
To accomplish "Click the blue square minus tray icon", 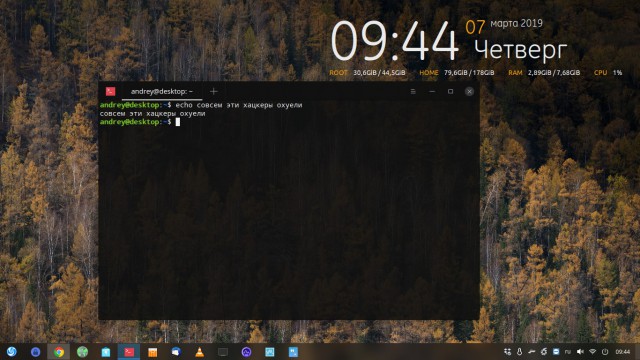I will tap(556, 351).
